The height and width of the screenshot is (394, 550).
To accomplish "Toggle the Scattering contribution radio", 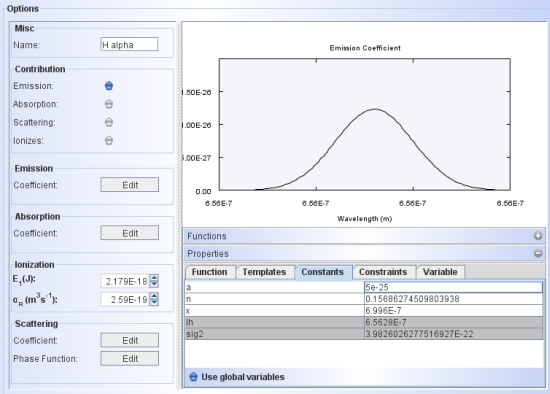I will 109,122.
